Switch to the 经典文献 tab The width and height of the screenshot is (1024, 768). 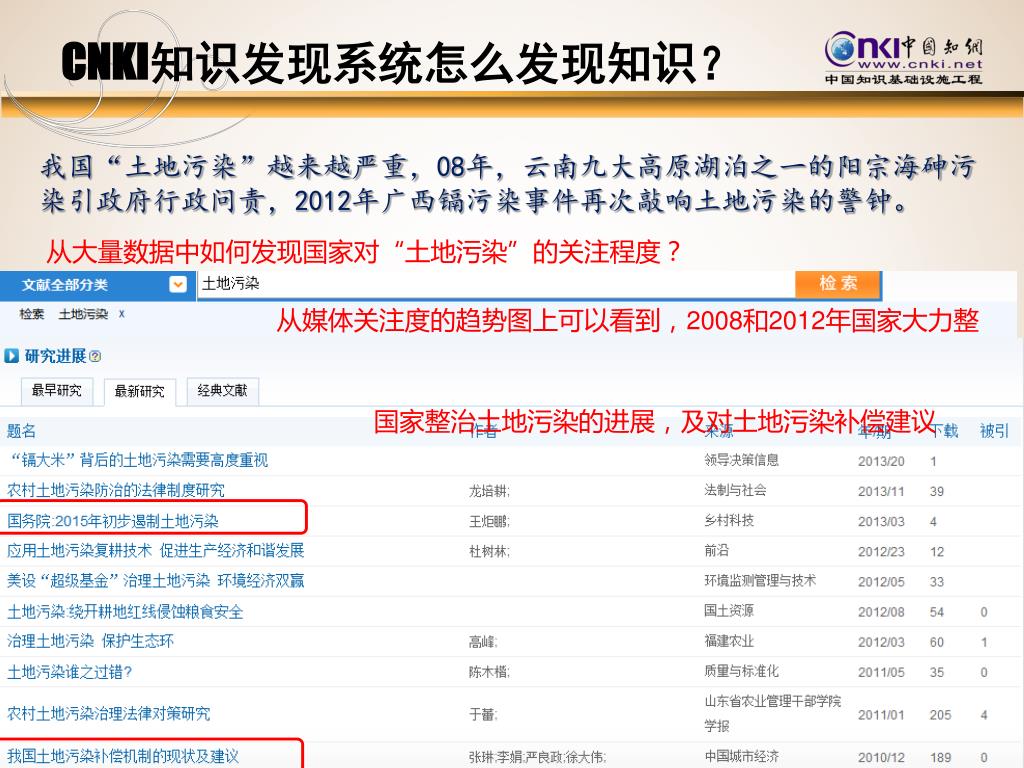(x=223, y=391)
